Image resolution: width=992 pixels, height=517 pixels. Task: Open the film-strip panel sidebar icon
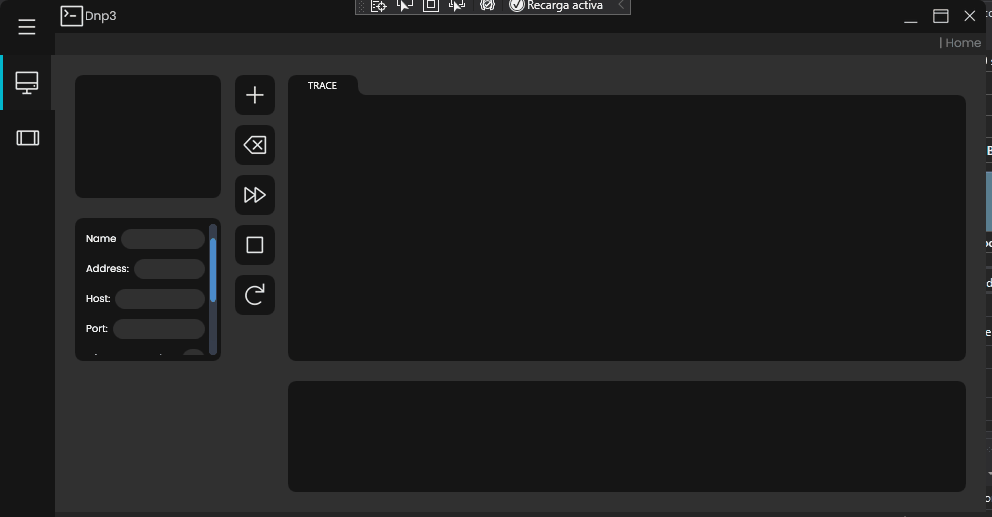click(27, 138)
